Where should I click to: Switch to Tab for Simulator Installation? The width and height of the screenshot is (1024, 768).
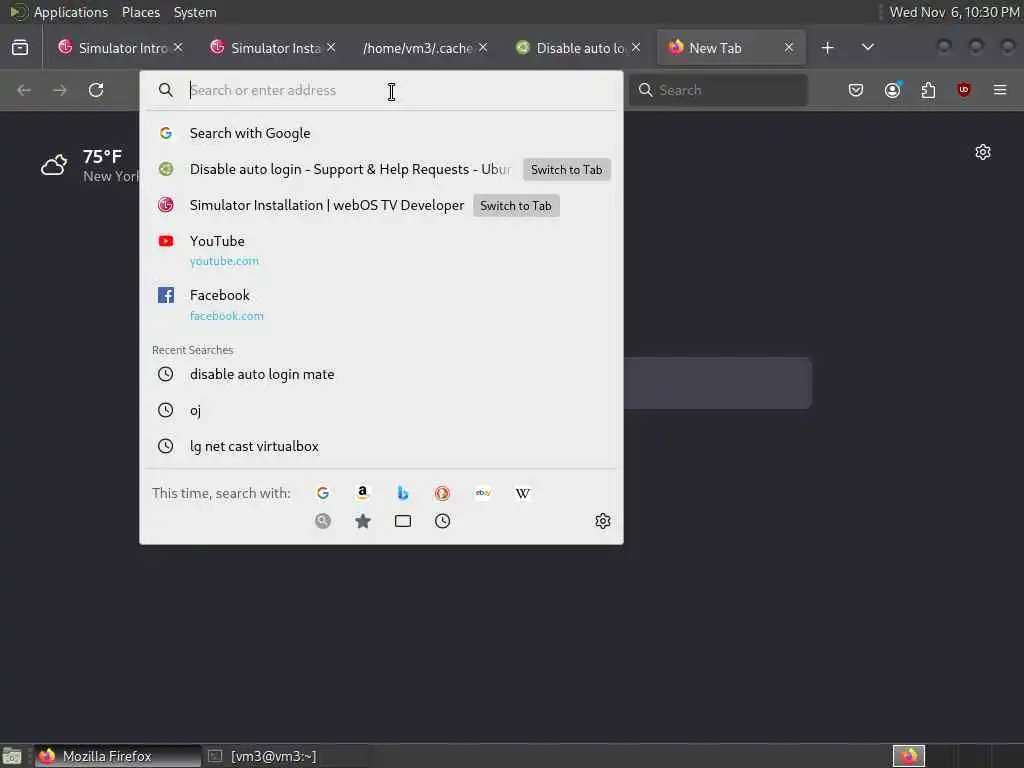click(516, 206)
